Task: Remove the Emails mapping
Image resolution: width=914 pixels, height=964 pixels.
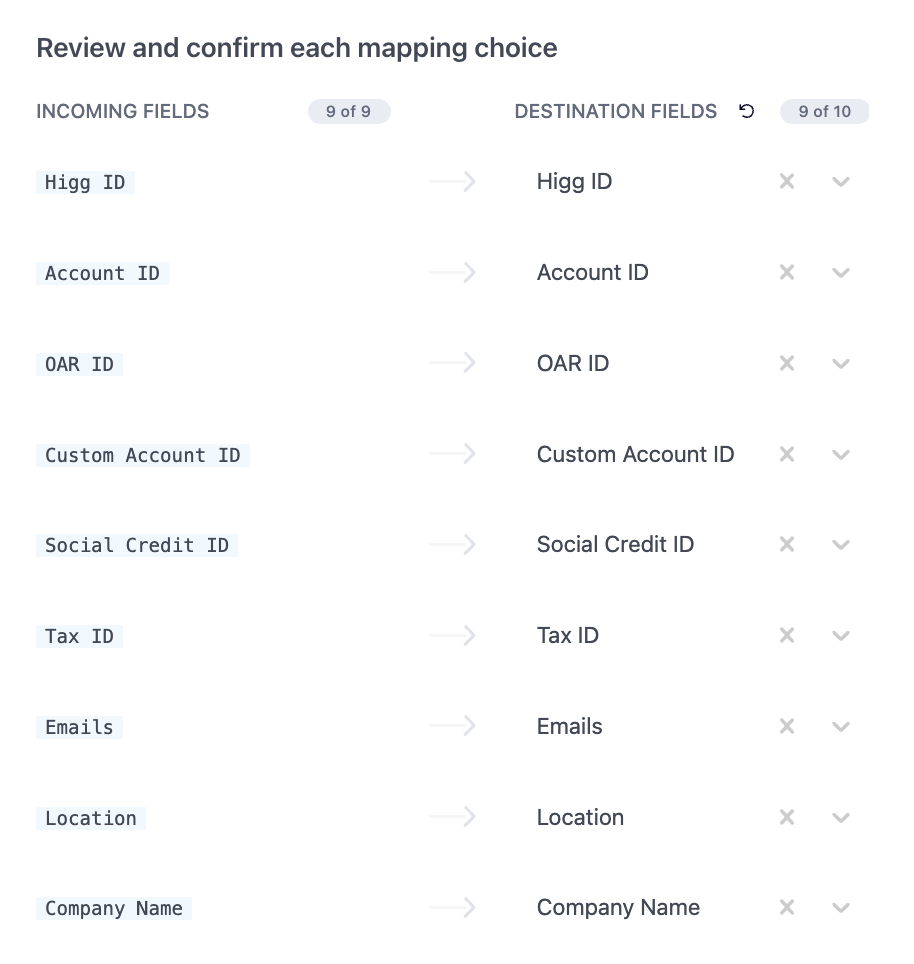Action: 787,726
